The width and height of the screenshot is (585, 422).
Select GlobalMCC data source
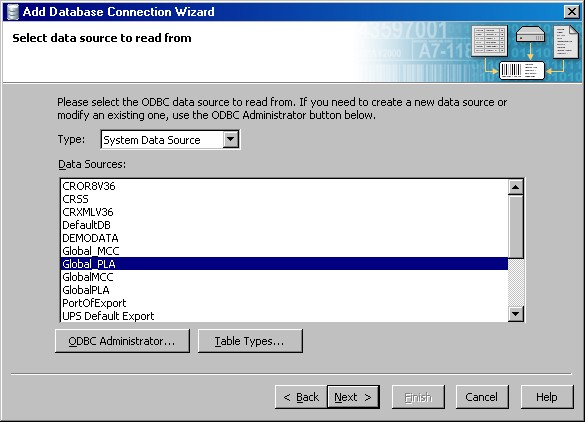[x=284, y=277]
